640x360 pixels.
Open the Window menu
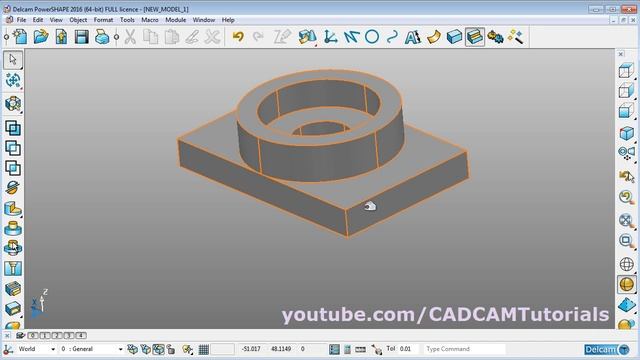click(x=204, y=20)
